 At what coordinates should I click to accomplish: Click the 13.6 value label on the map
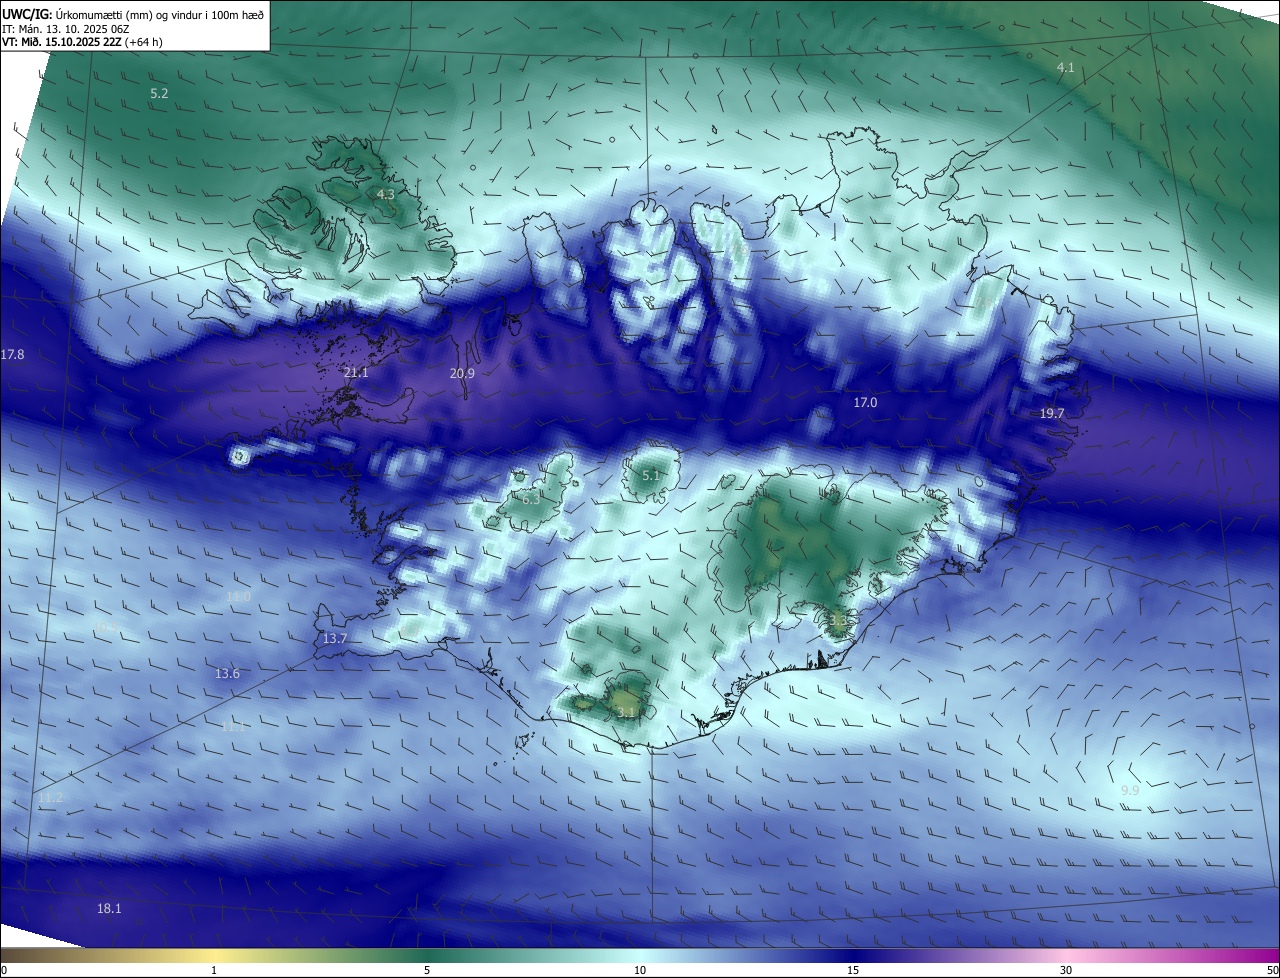point(228,673)
